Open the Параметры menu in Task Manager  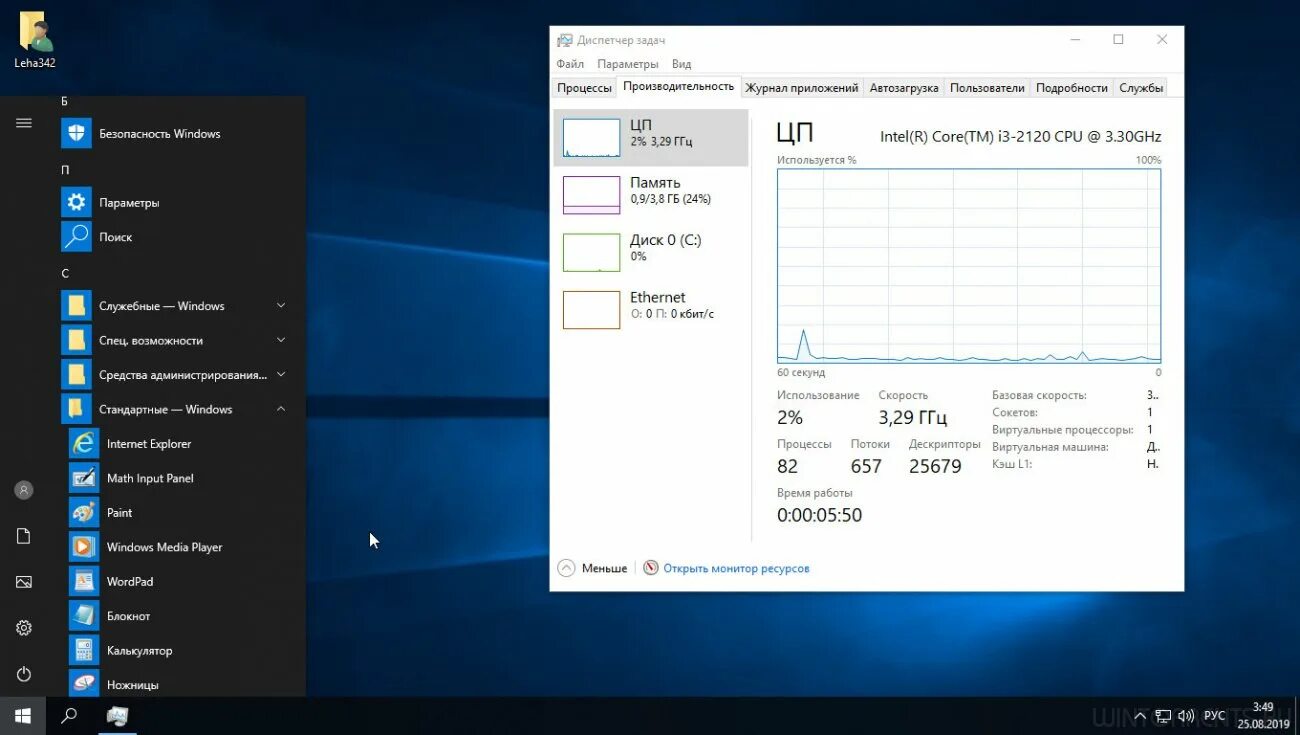click(628, 64)
